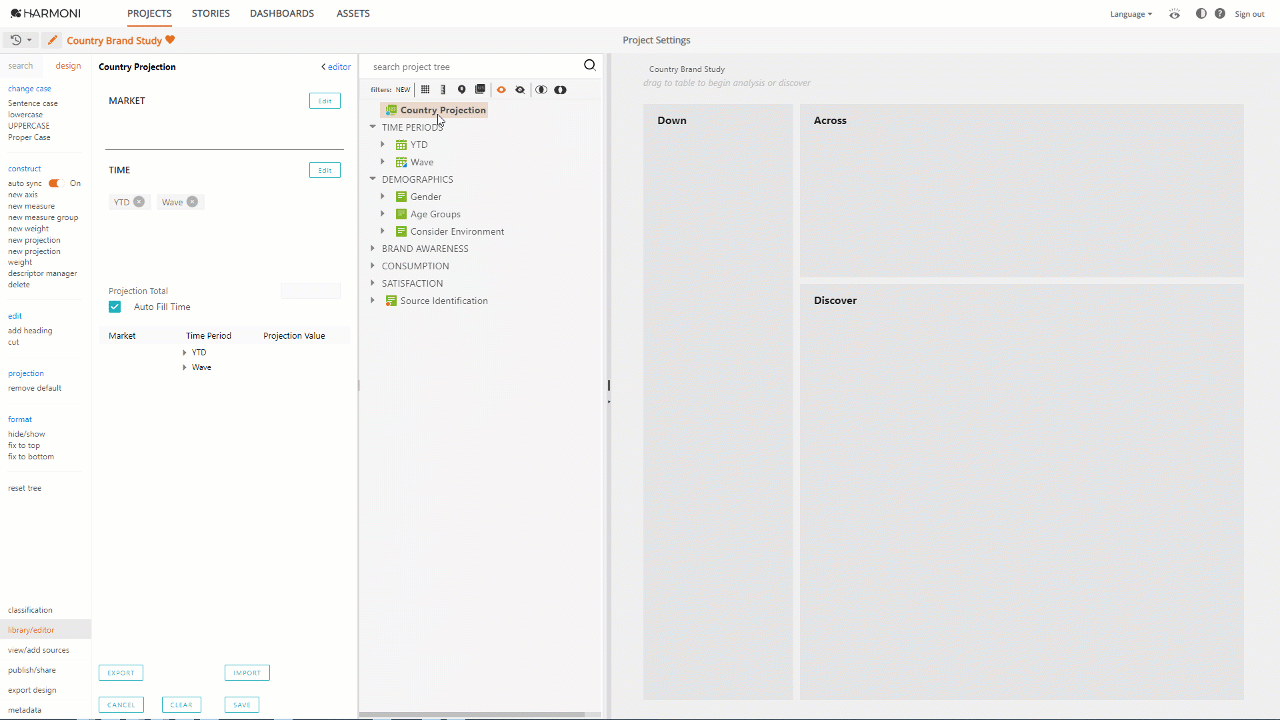Toggle the orange eye visibility filter
Viewport: 1280px width, 720px height.
tap(501, 90)
